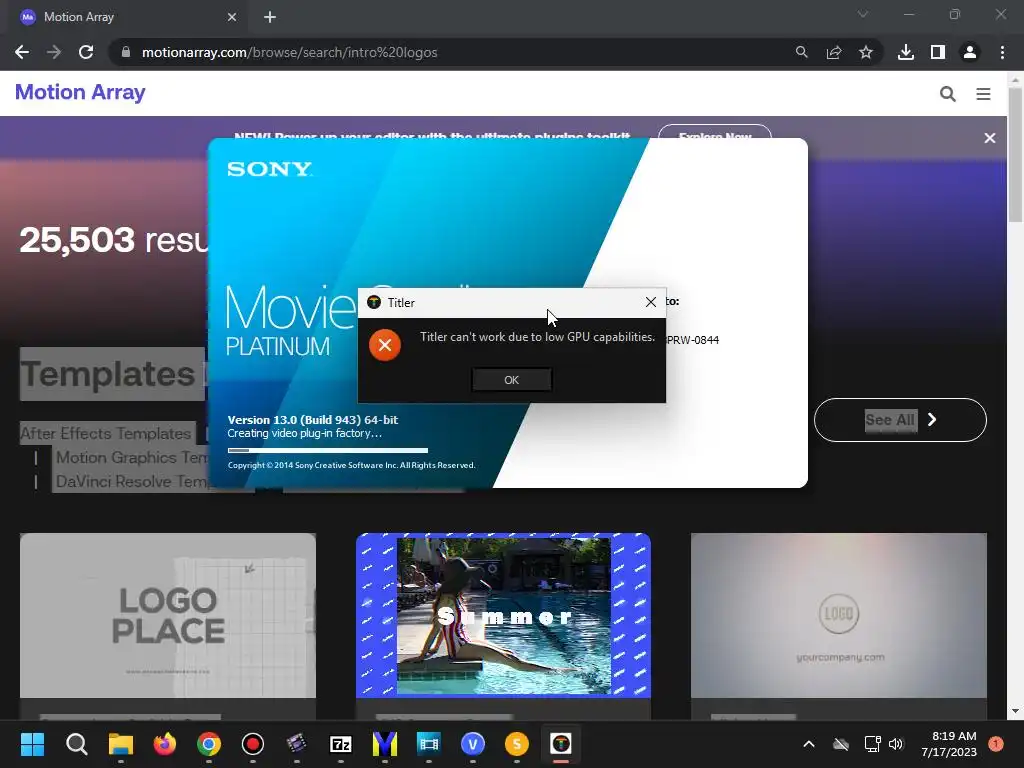1024x768 pixels.
Task: Click the red error icon in Titler dialog
Action: coord(385,345)
